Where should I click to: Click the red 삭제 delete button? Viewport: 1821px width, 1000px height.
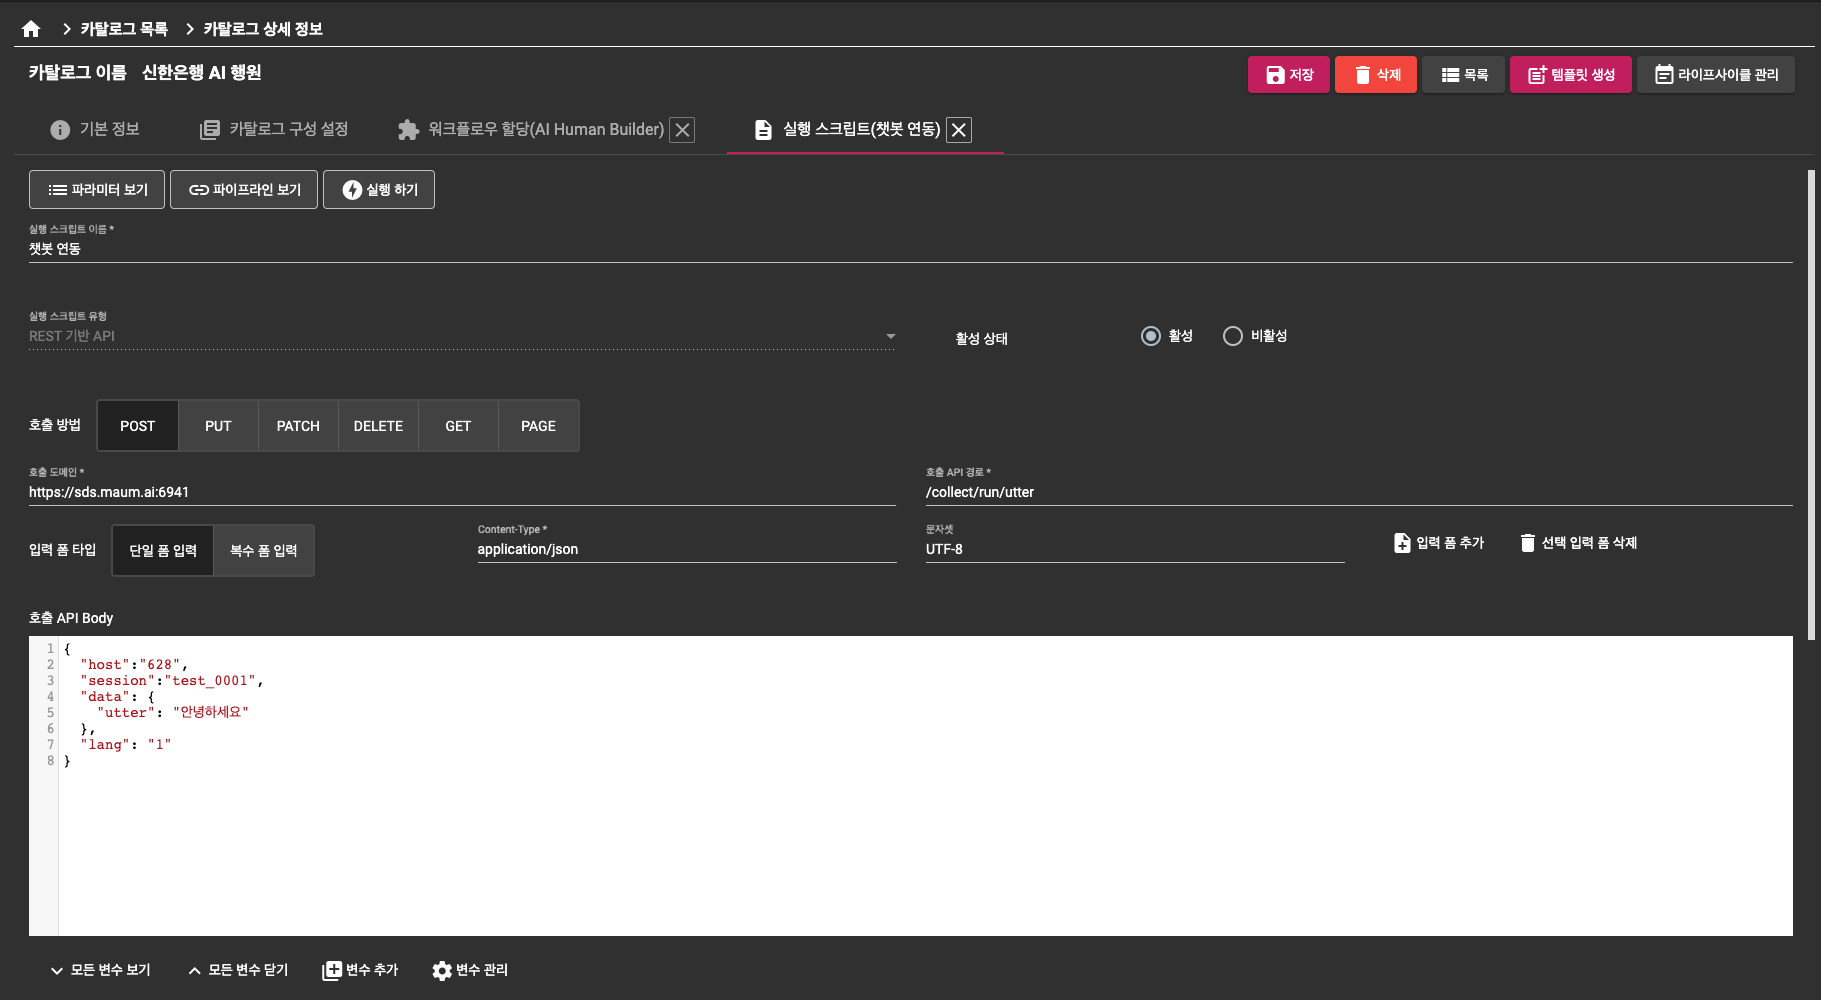tap(1375, 75)
